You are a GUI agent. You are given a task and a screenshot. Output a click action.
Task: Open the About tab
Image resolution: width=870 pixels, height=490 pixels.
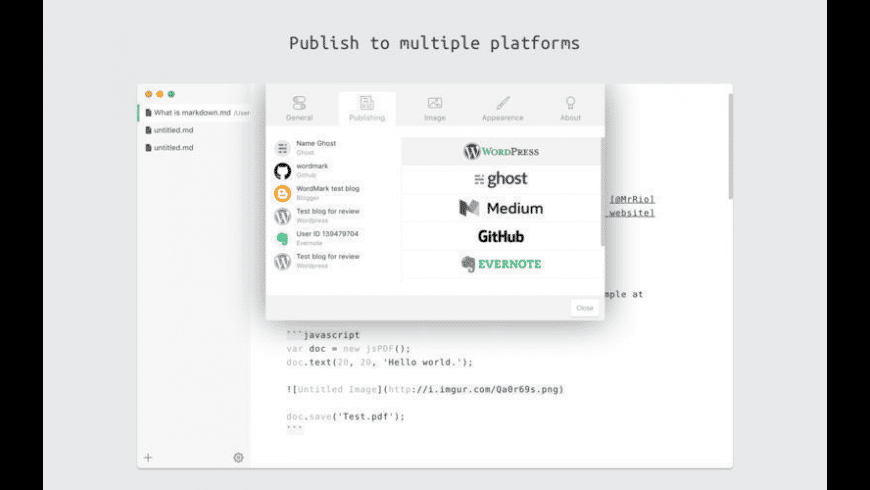[x=570, y=109]
